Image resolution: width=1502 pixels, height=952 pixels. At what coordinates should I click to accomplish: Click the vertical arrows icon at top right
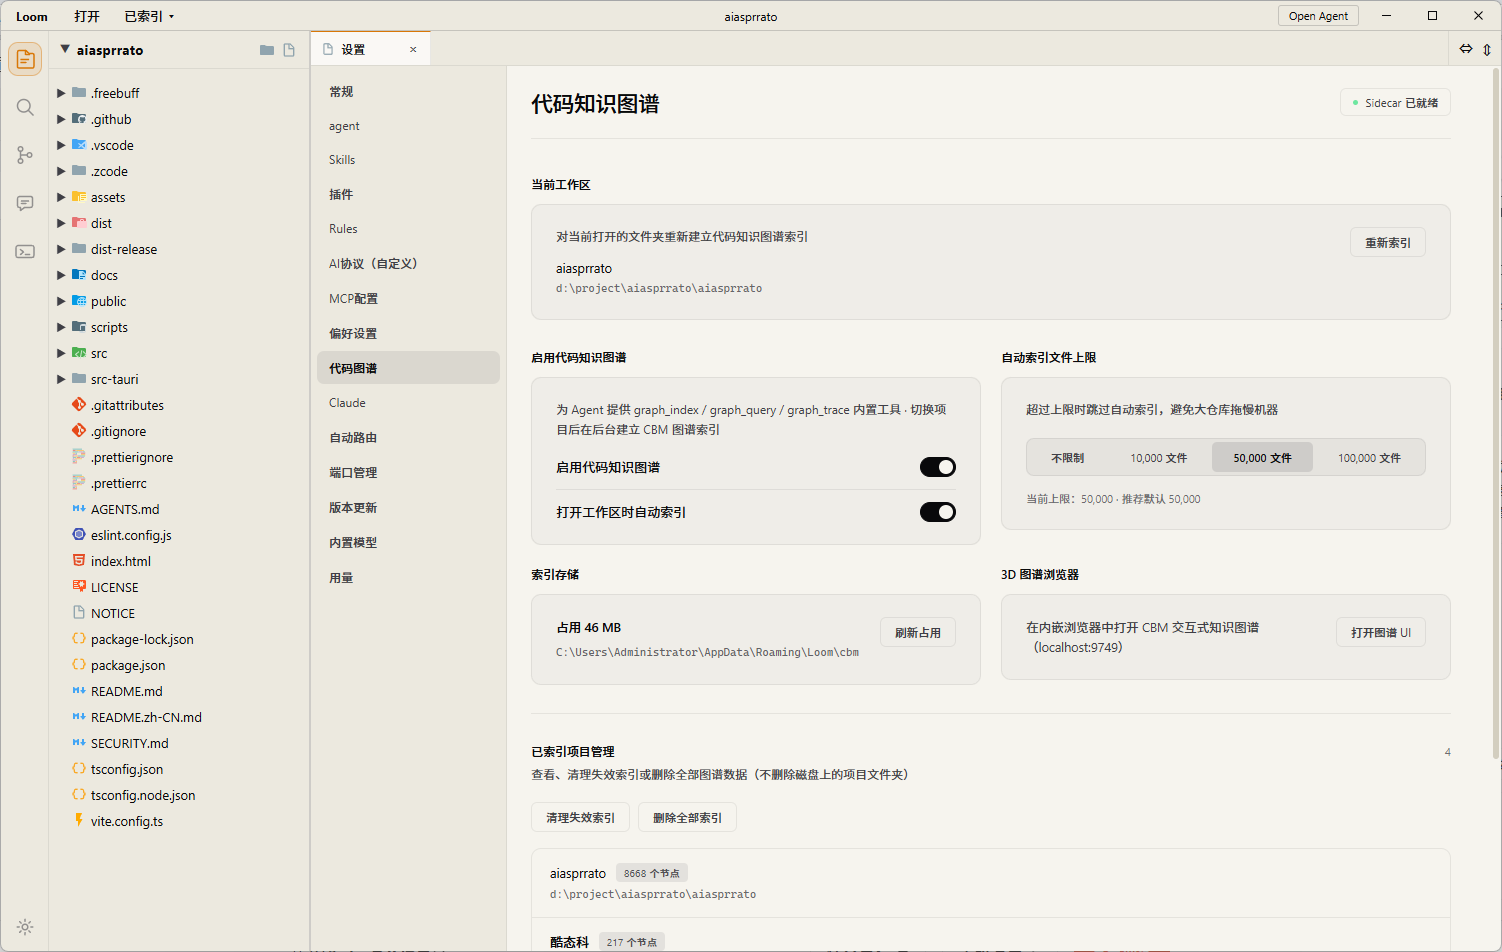point(1487,49)
